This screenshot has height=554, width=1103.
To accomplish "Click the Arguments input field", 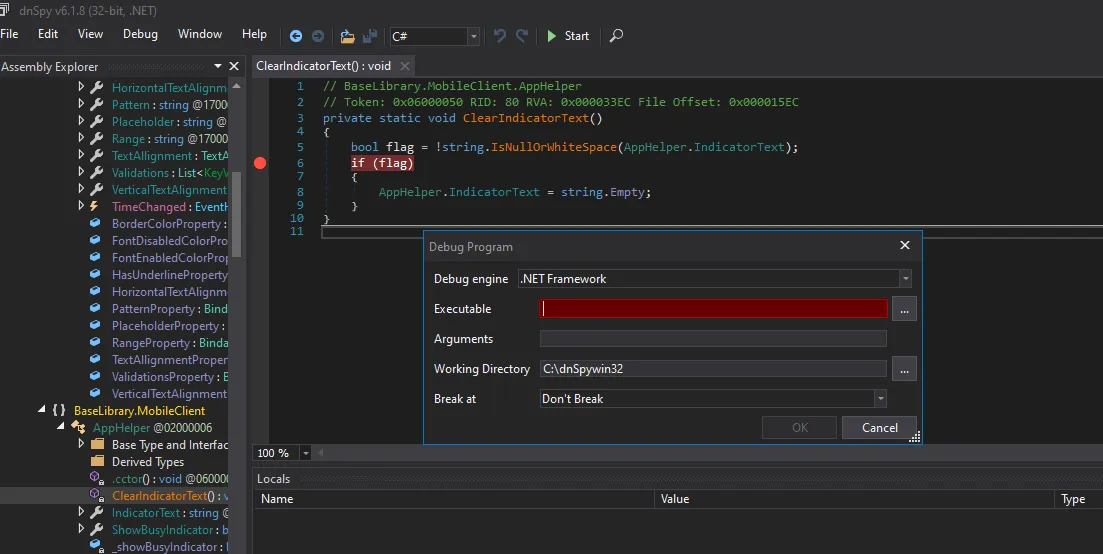I will click(x=713, y=339).
